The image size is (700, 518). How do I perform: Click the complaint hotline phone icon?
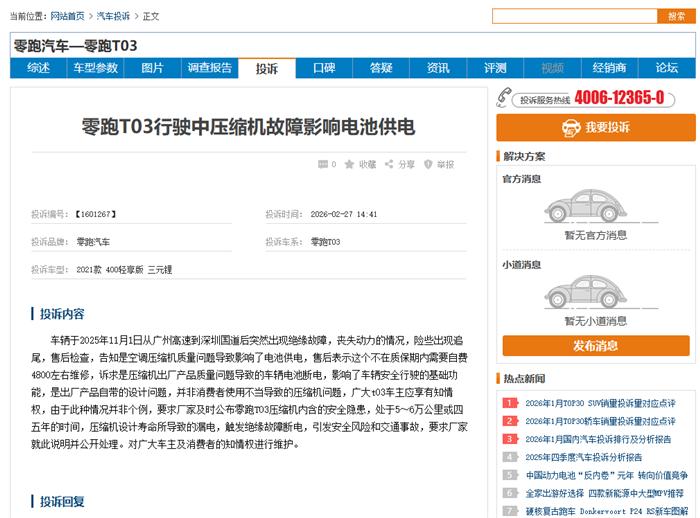coord(504,98)
